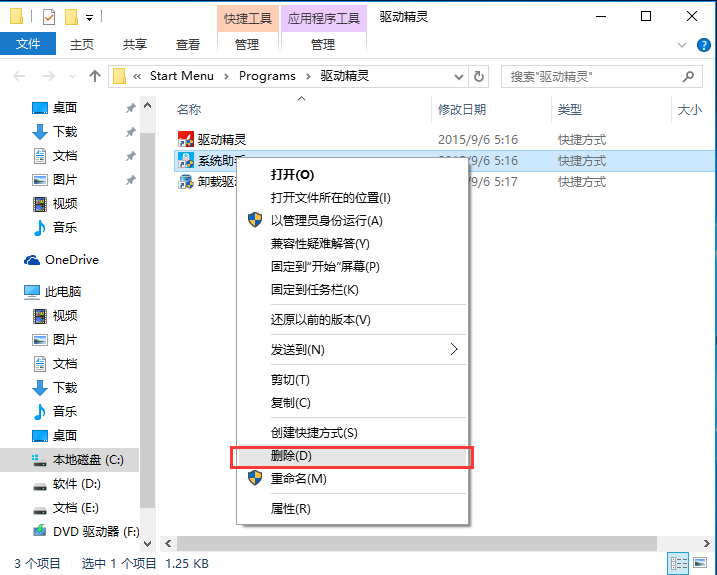Click the 卸载驱动精灵 shortcut icon
Image resolution: width=717 pixels, height=575 pixels.
point(186,182)
